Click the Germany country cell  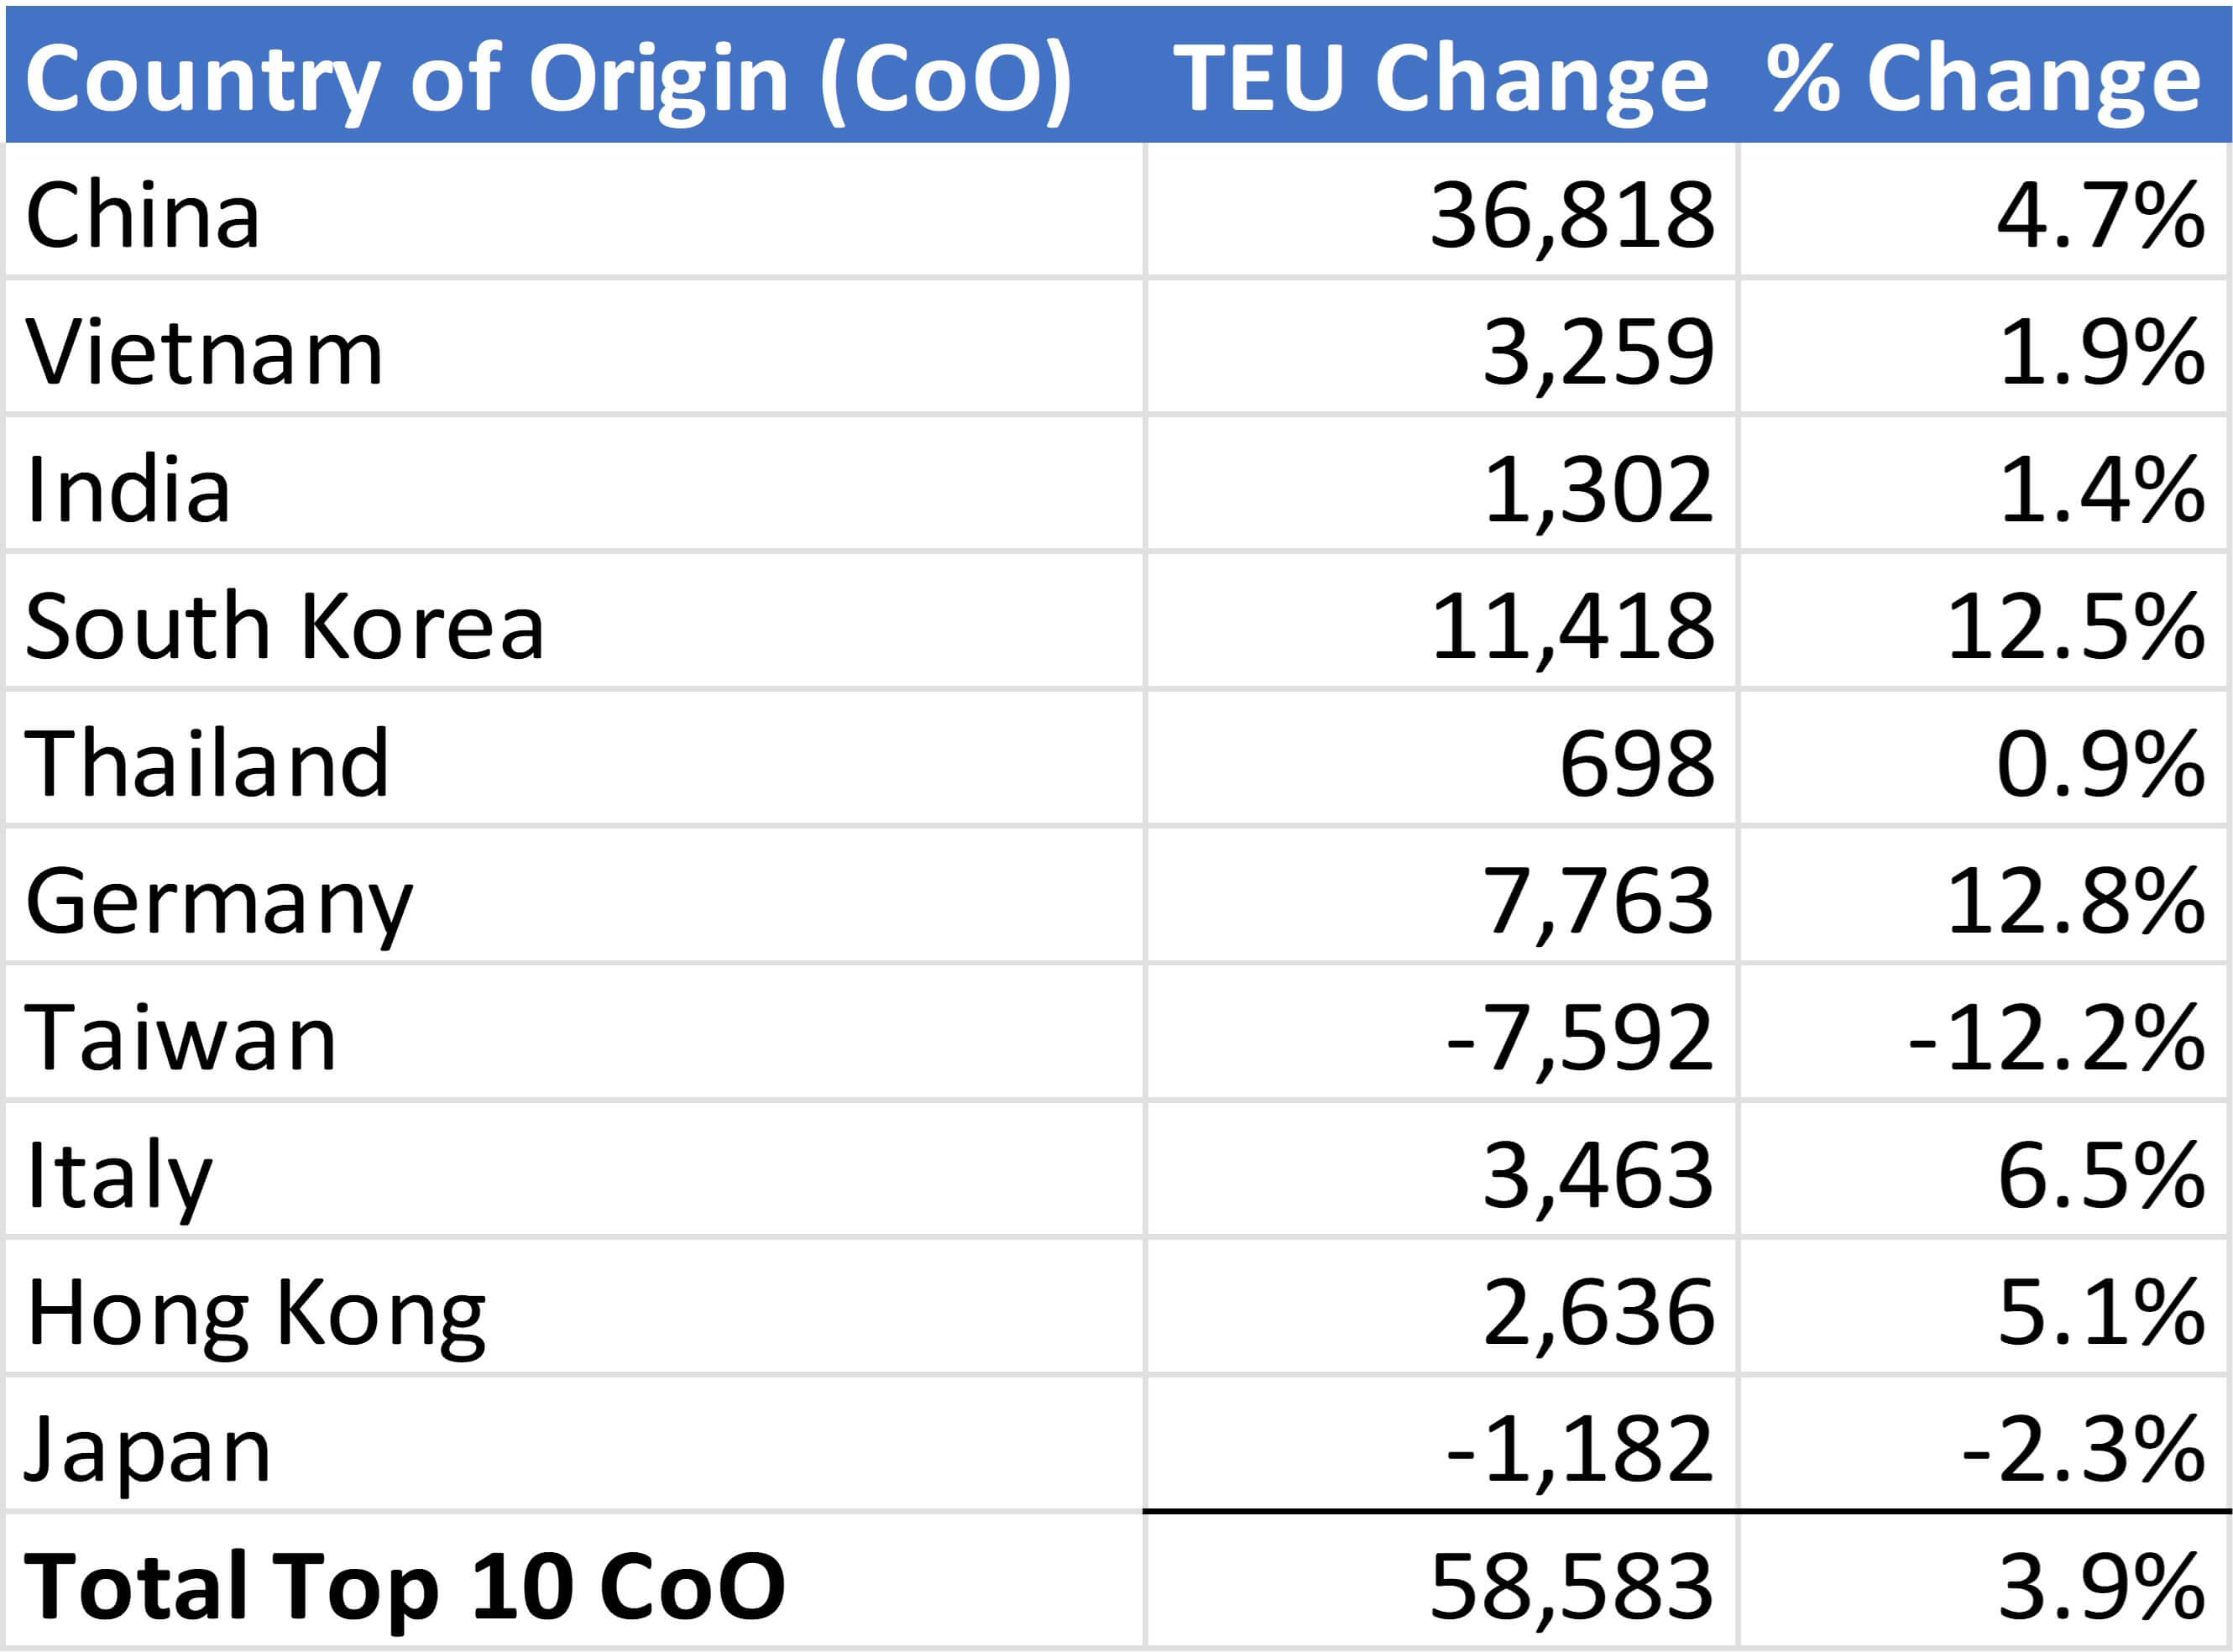click(218, 901)
